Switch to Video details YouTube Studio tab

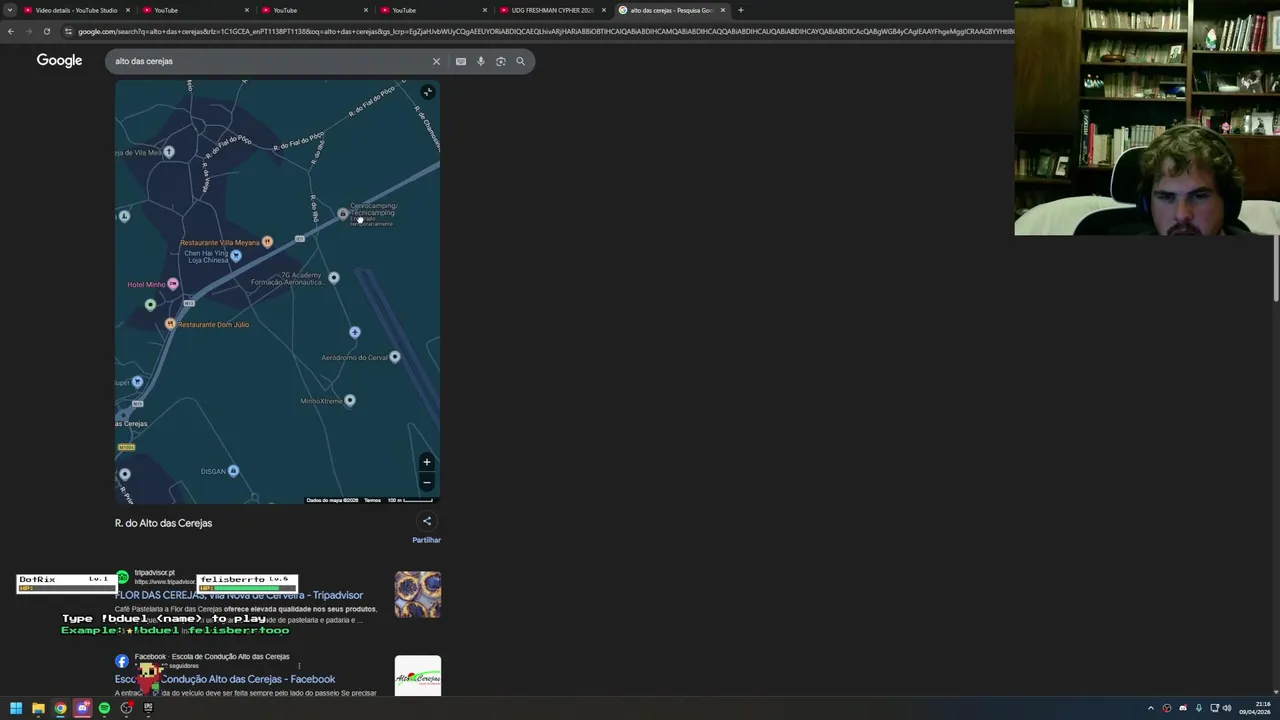(x=76, y=10)
